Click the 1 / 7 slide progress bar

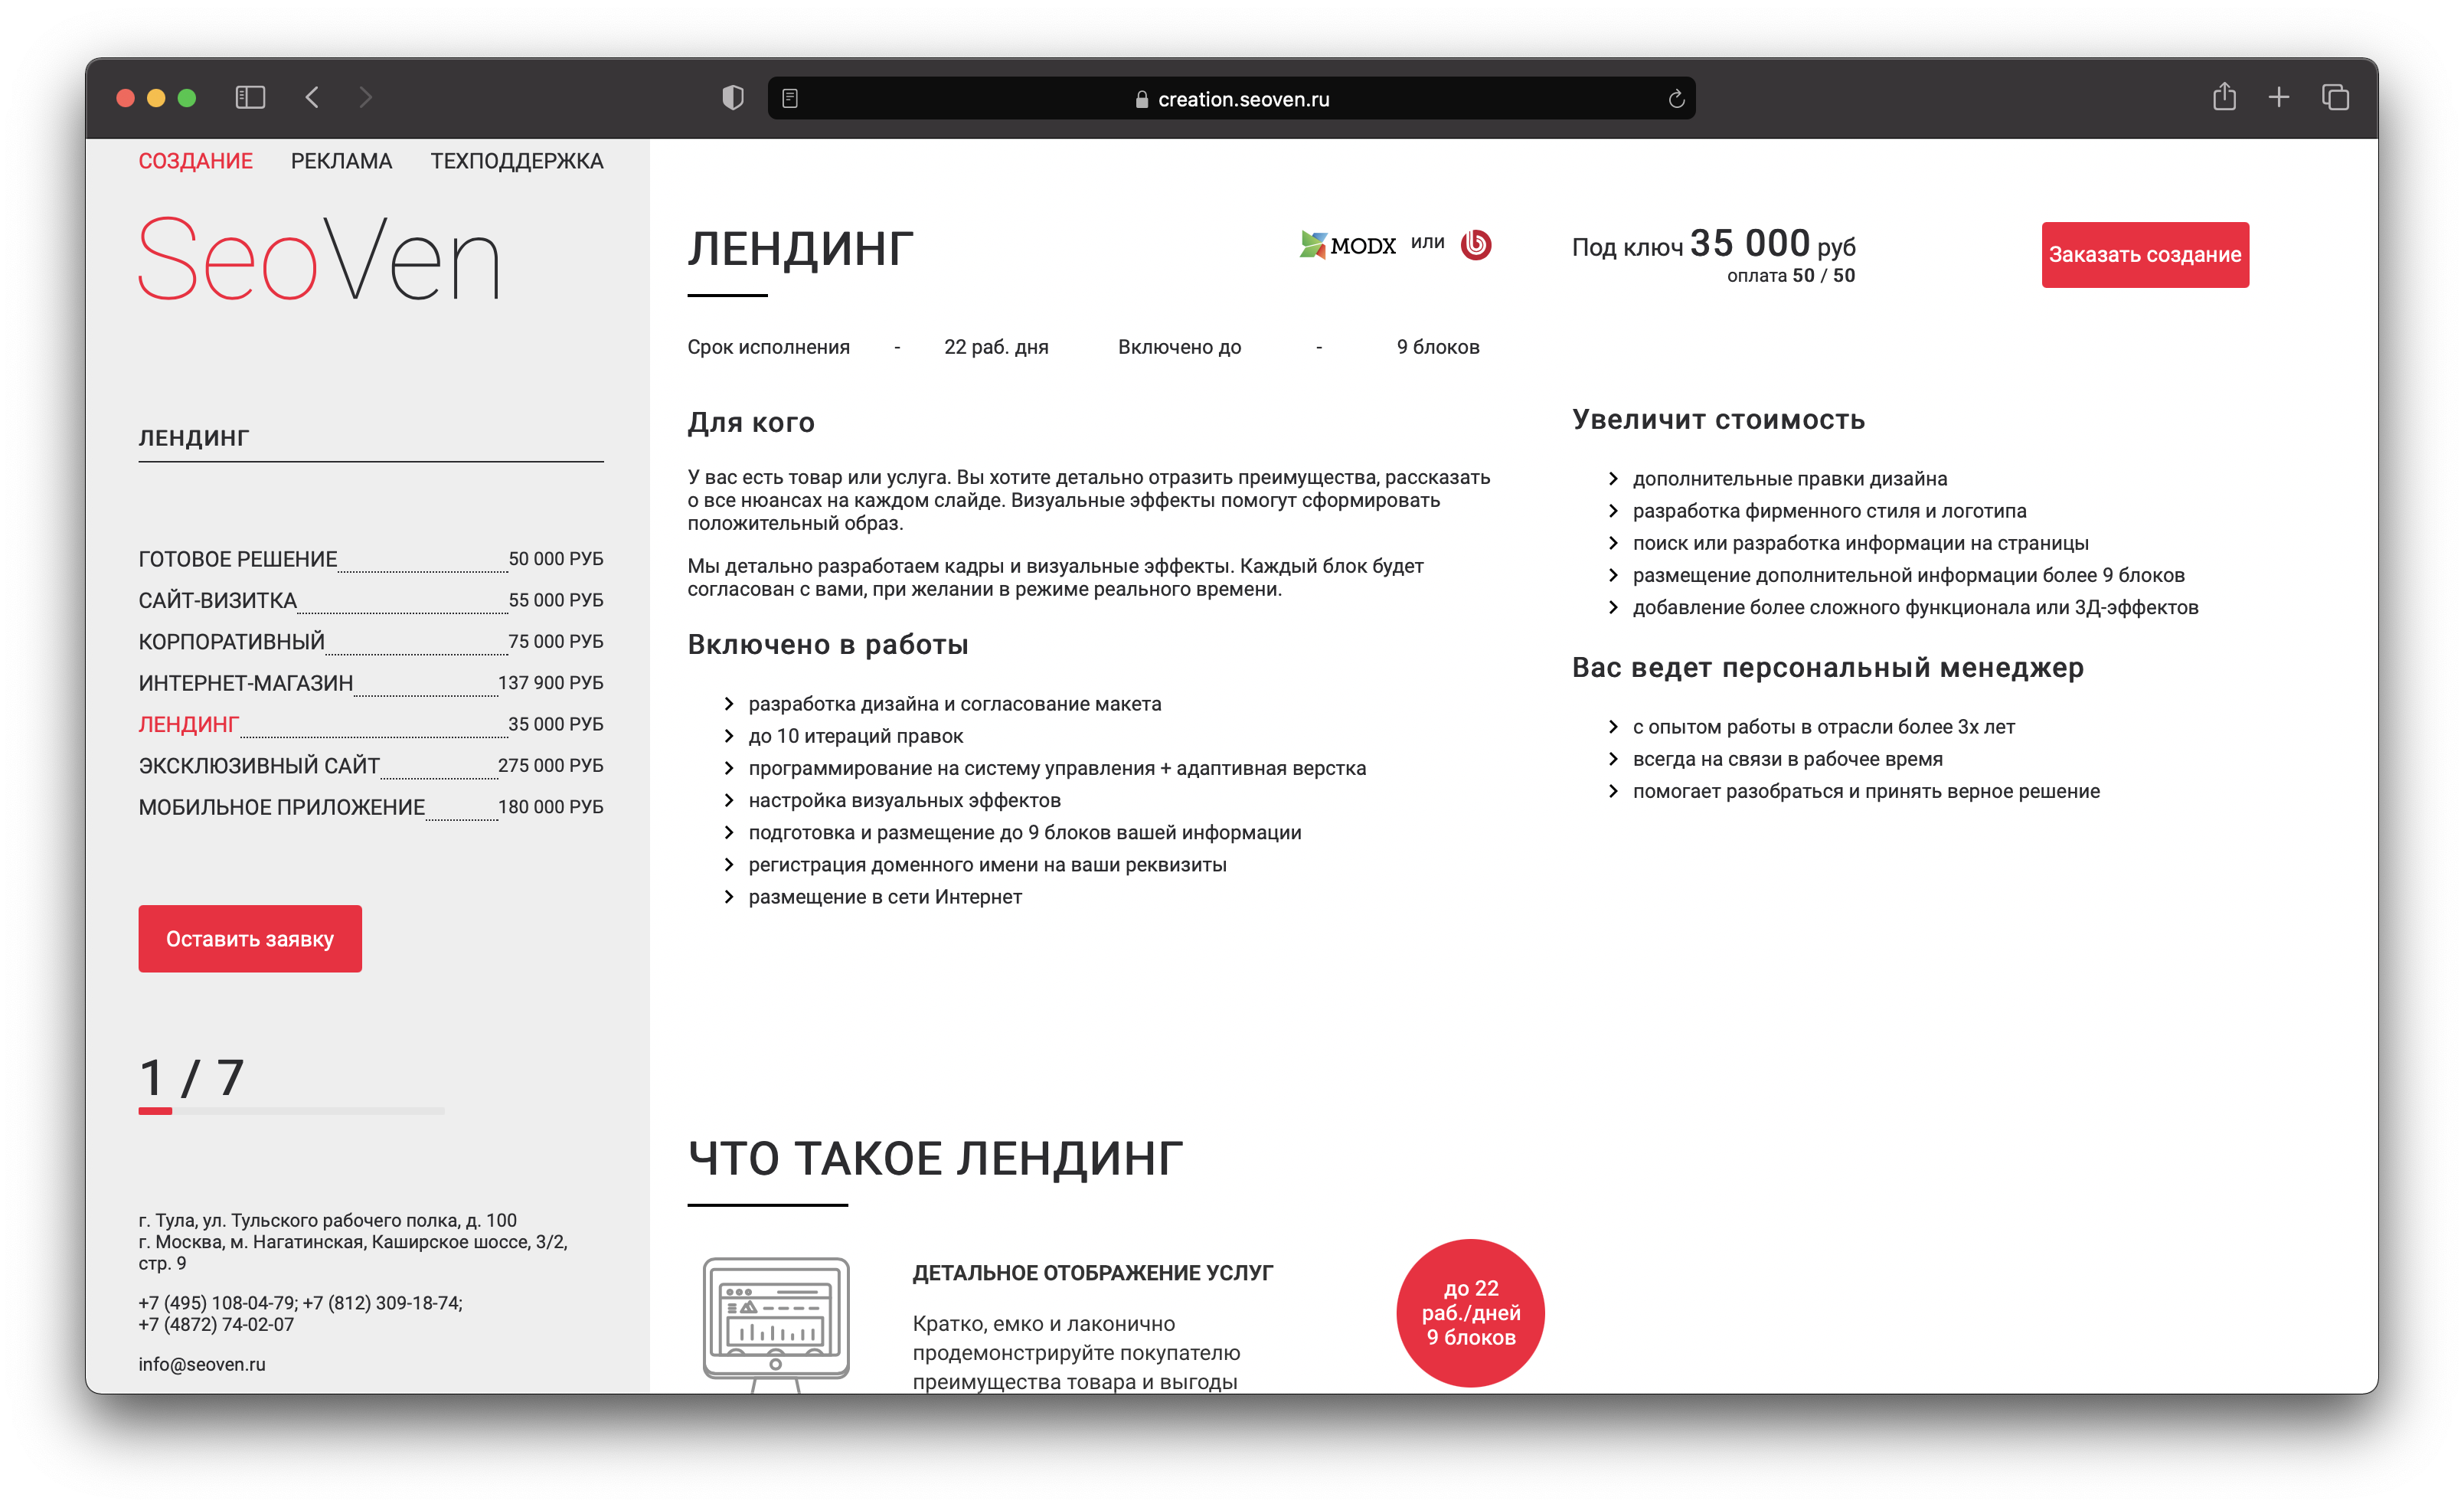tap(292, 1111)
